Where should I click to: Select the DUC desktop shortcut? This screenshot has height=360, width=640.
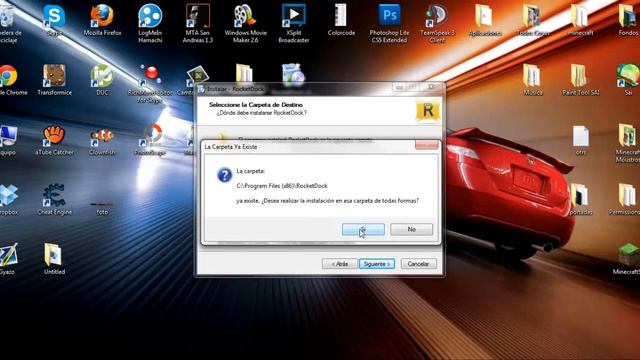(x=102, y=80)
